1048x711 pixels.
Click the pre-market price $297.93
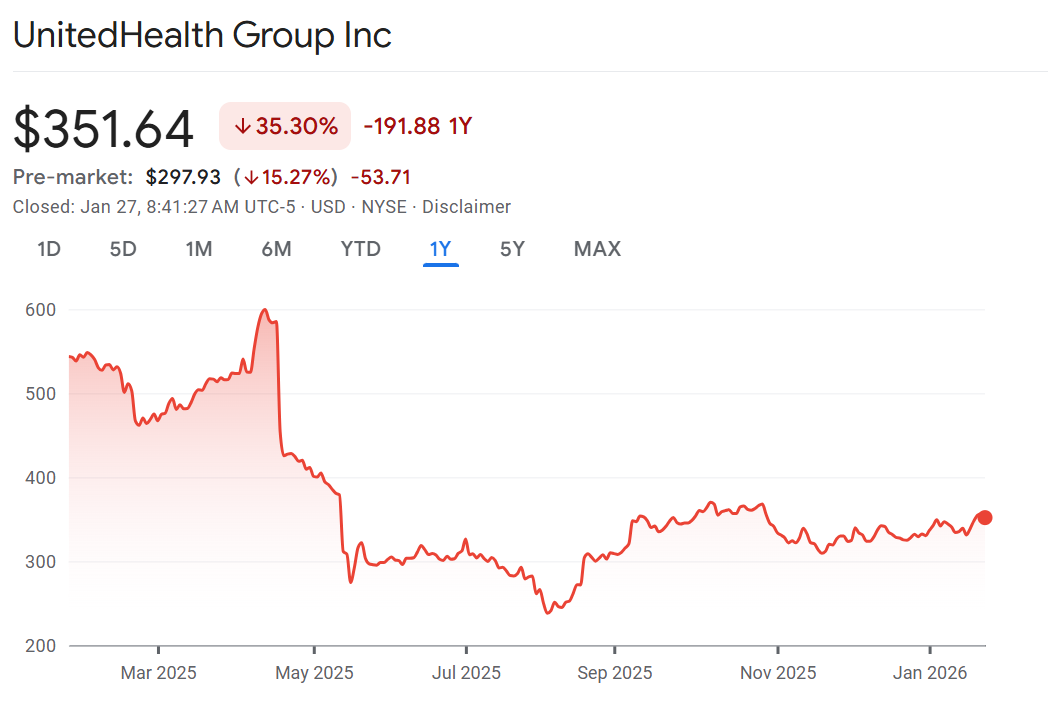click(185, 178)
